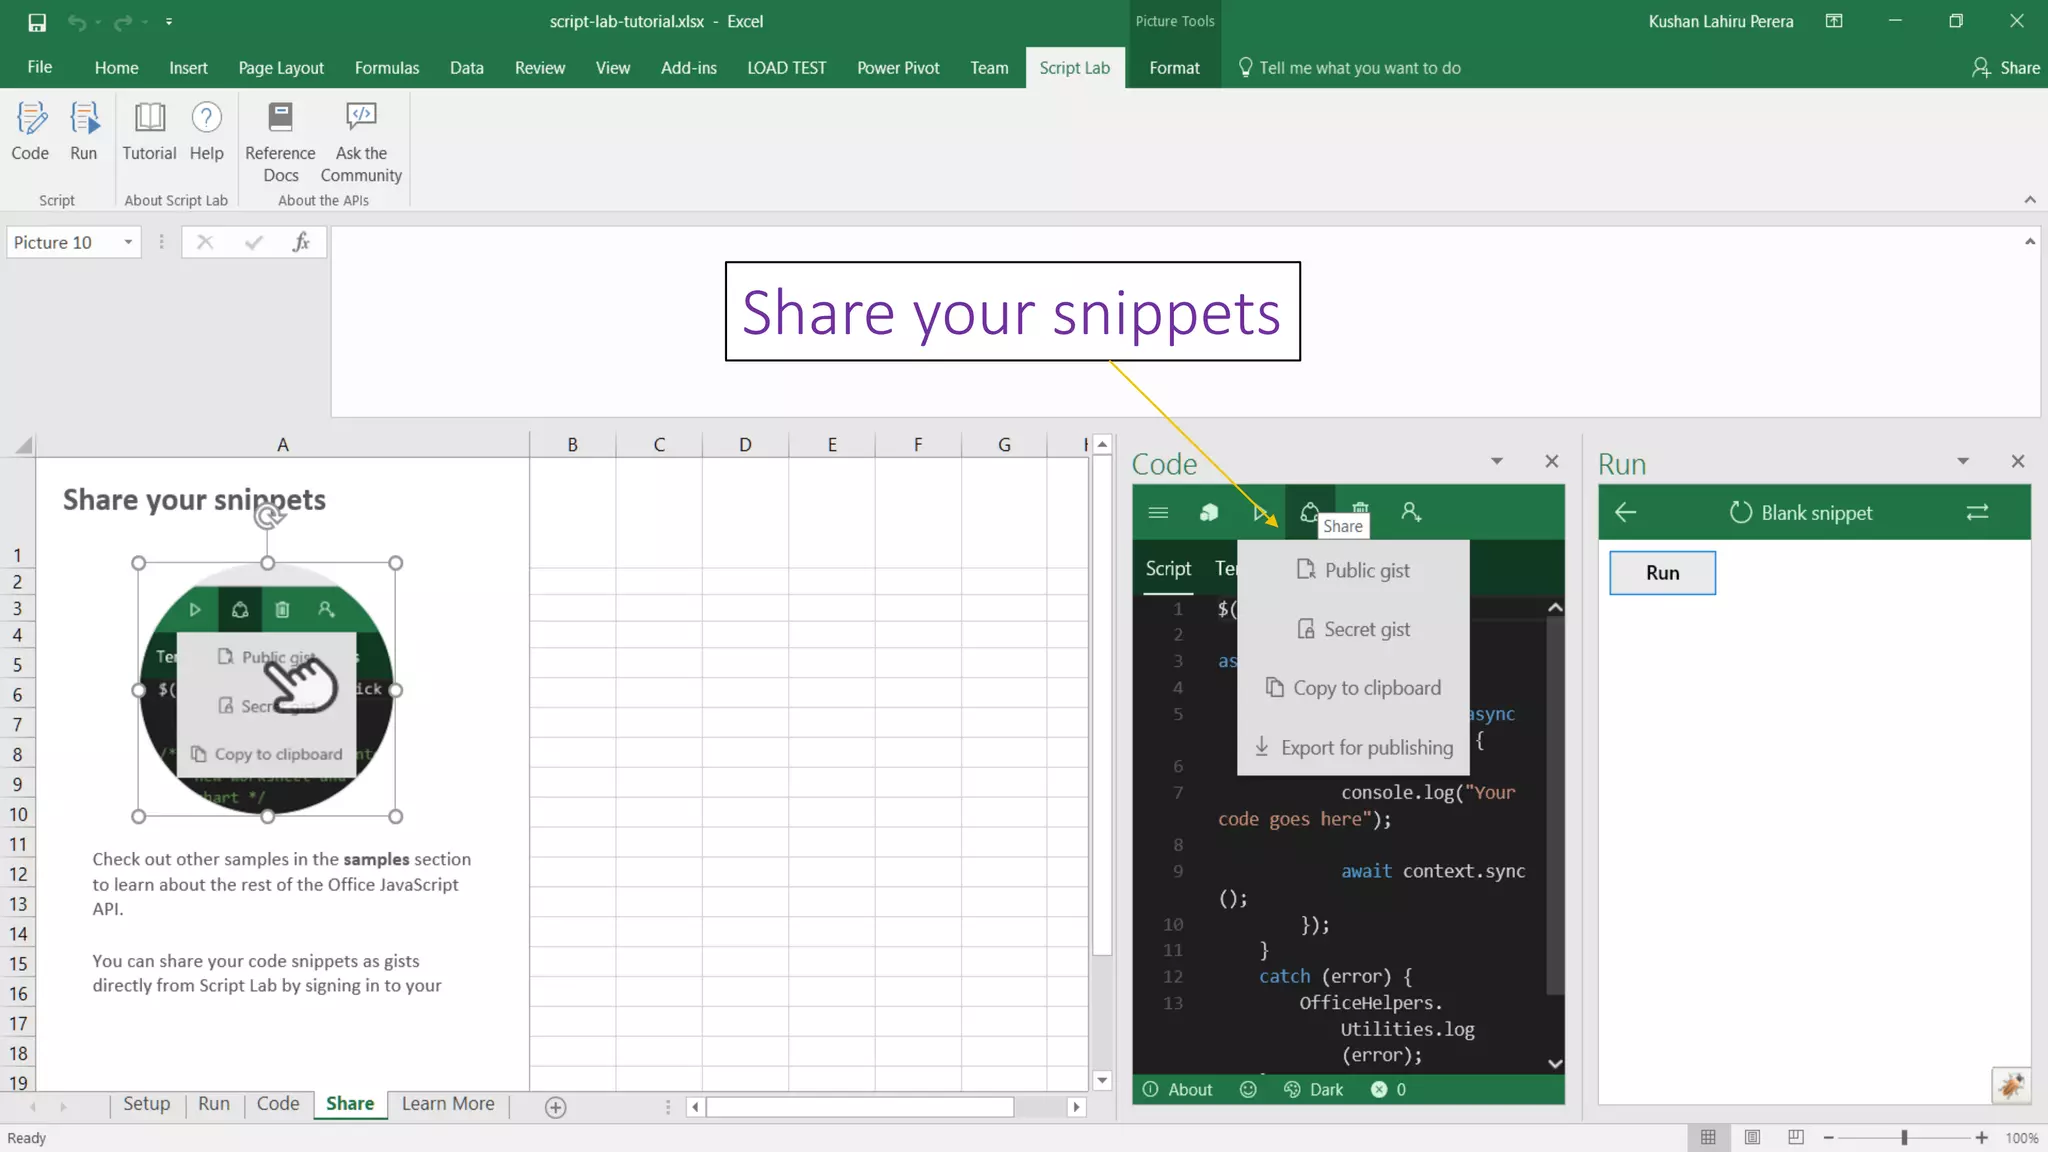Select the Script tab in the code editor
This screenshot has height=1152, width=2048.
click(1168, 569)
